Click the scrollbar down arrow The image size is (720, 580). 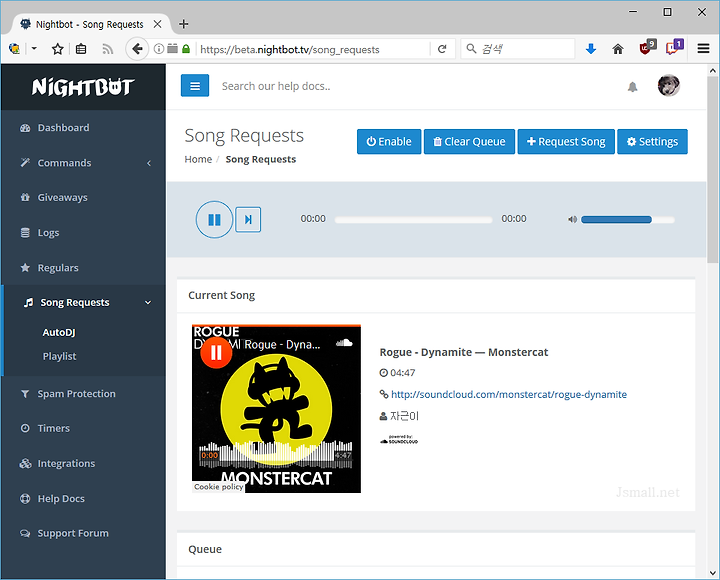pos(712,573)
